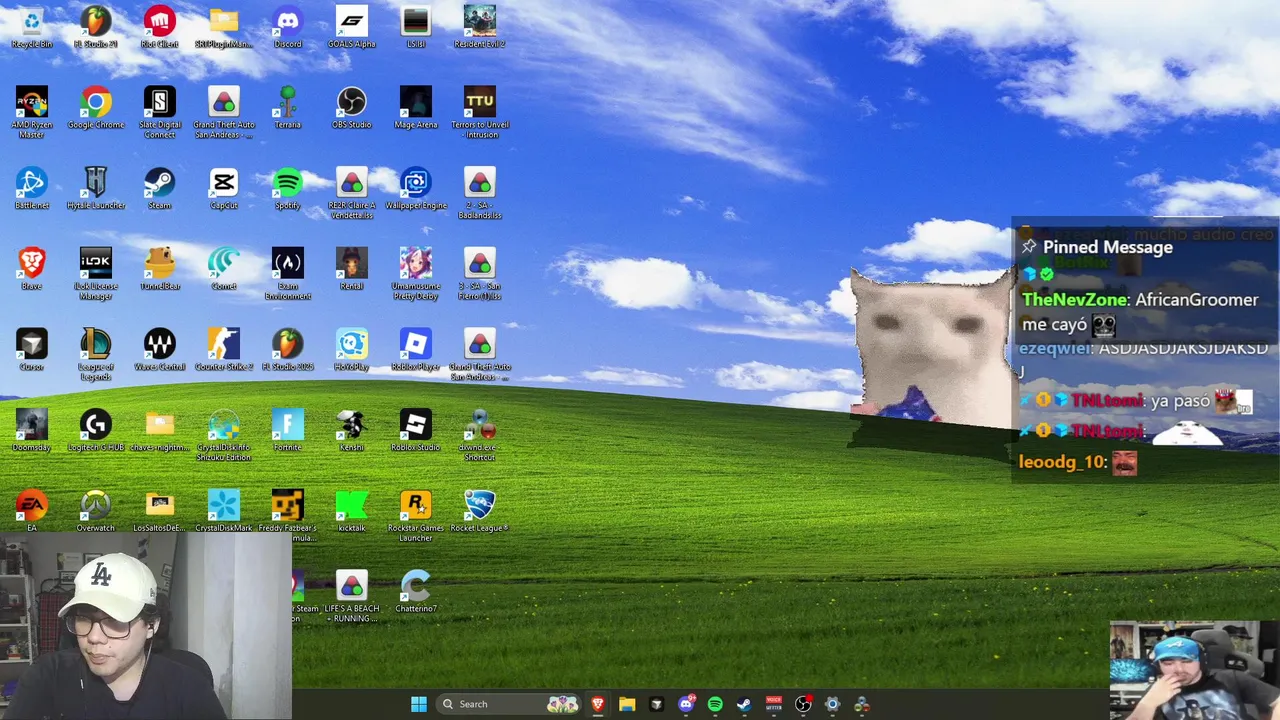
Task: Open the Rental game shortcut
Action: [352, 270]
